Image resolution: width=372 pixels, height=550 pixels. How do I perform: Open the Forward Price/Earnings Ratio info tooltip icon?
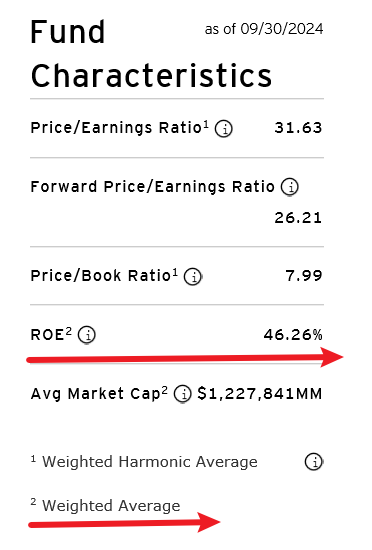290,187
